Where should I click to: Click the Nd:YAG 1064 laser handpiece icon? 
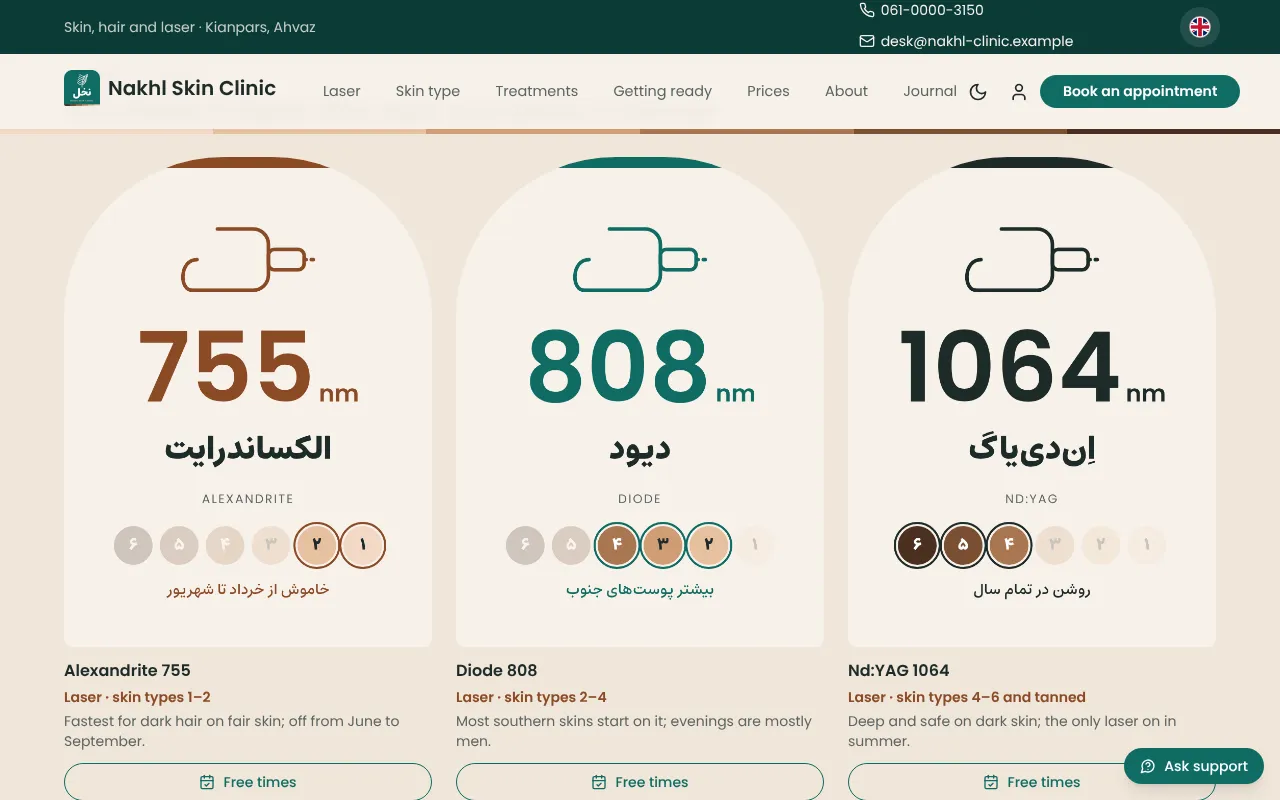[1032, 259]
